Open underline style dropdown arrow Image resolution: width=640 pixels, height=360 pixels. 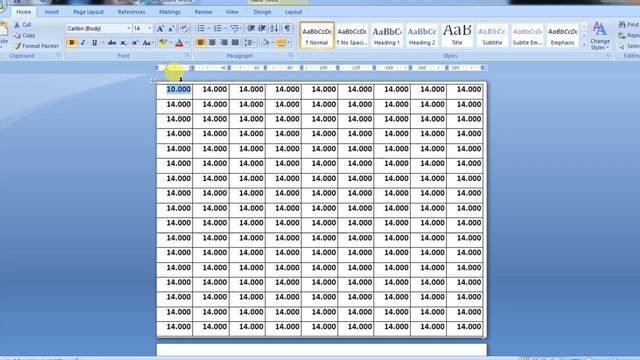click(x=102, y=42)
